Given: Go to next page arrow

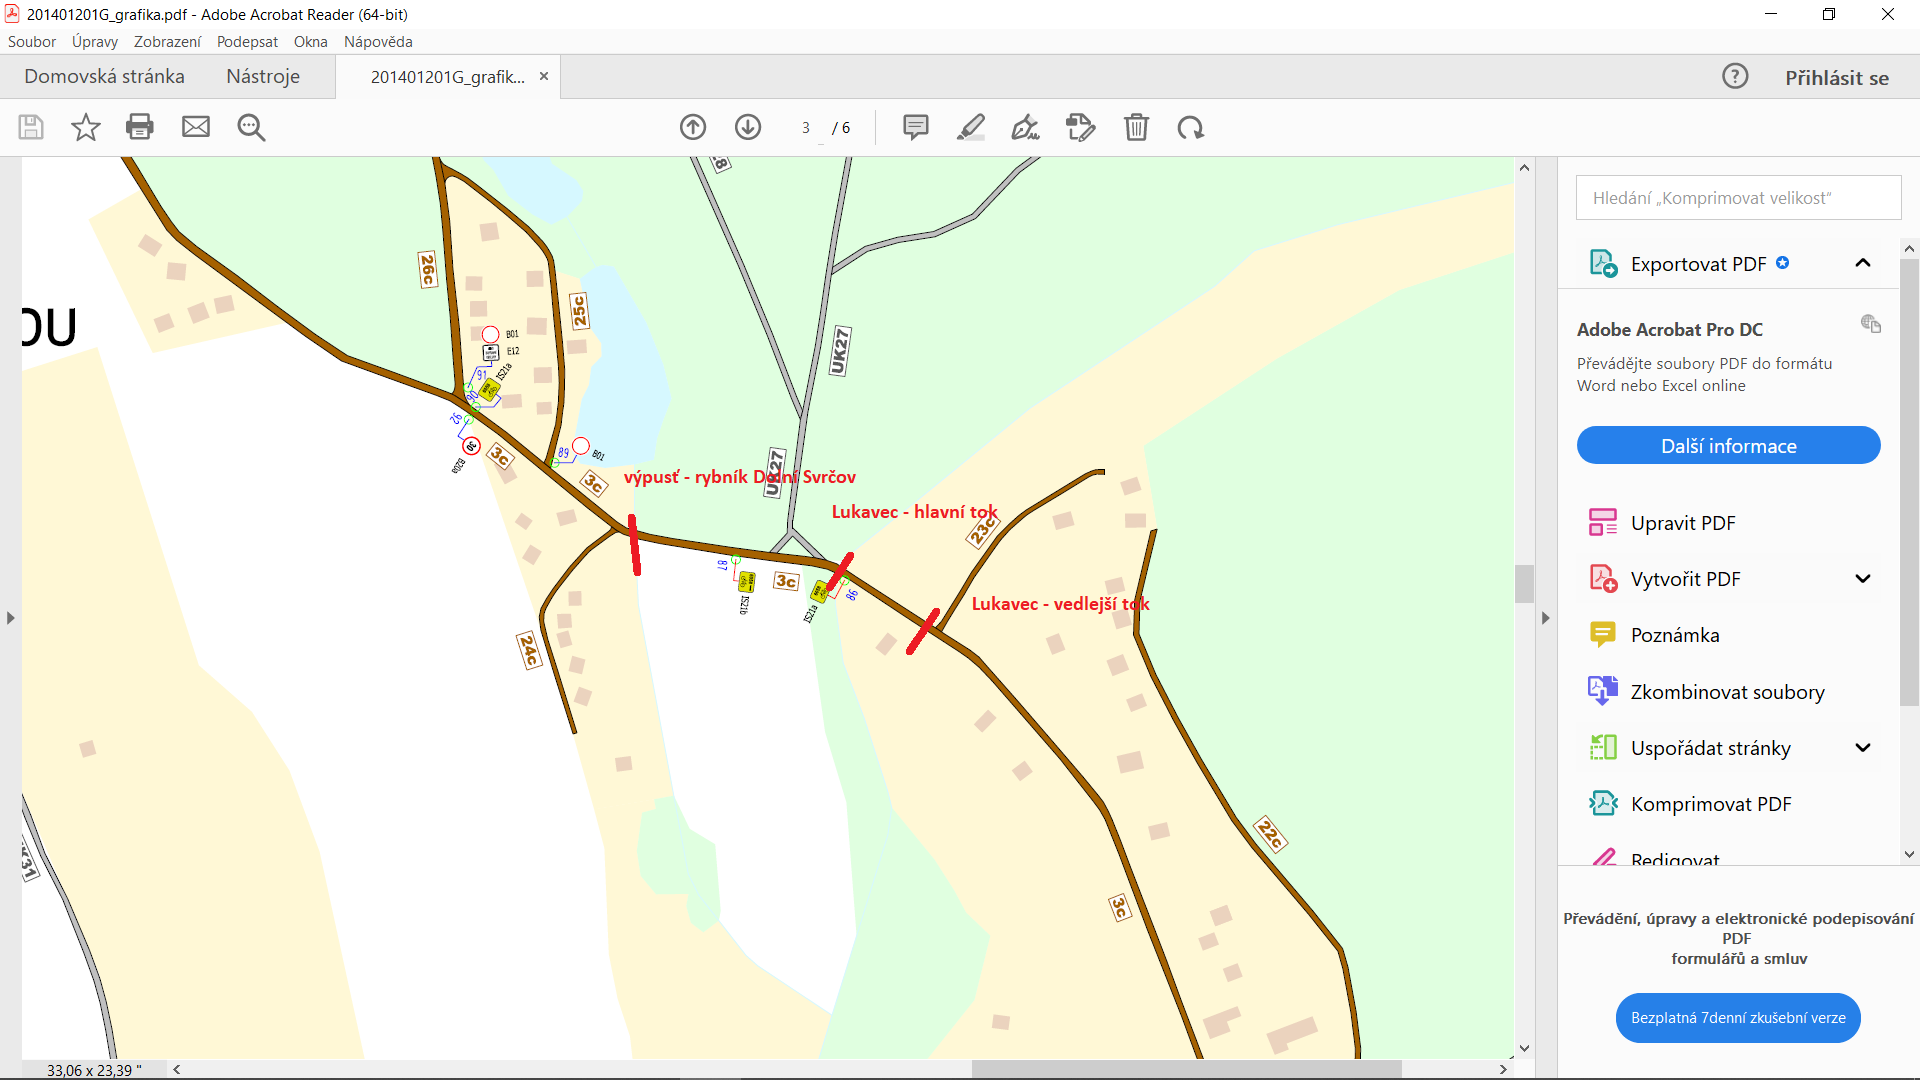Looking at the screenshot, I should (x=748, y=127).
